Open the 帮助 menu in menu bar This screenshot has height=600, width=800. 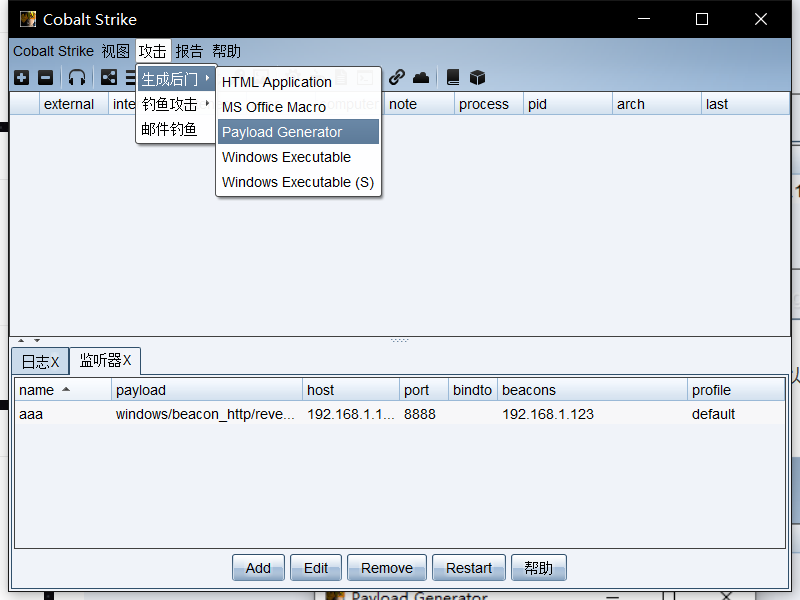[227, 51]
